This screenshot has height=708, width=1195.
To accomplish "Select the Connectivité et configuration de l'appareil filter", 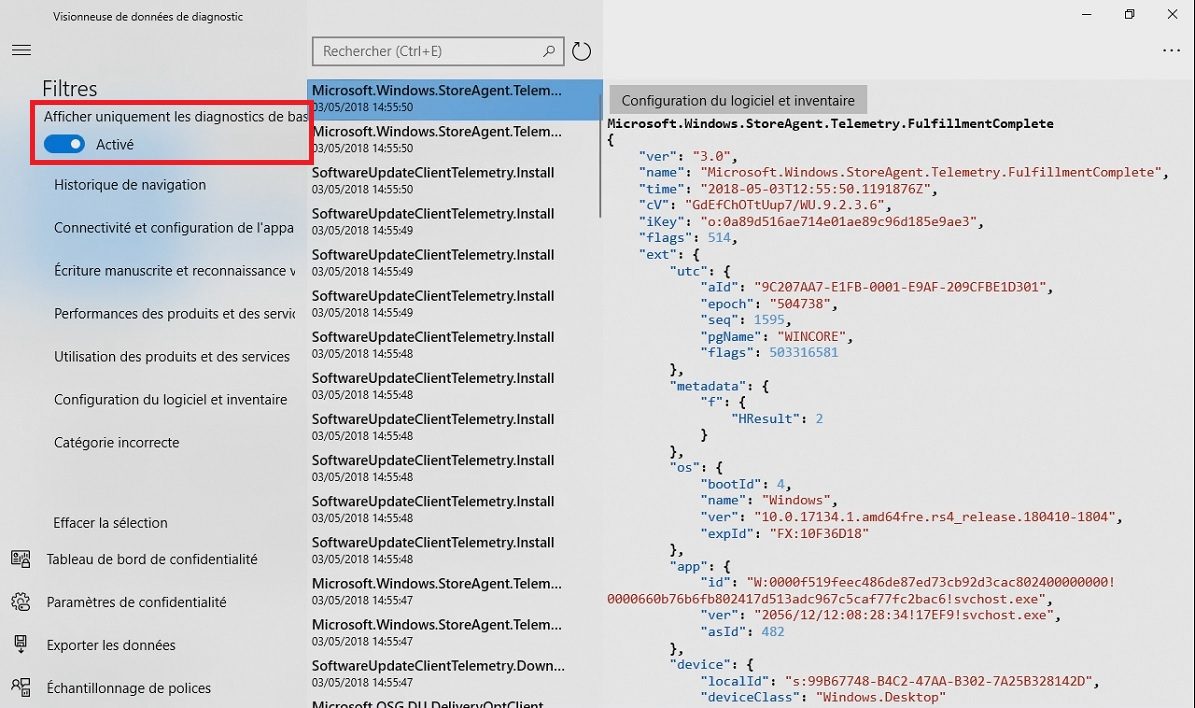I will point(174,228).
